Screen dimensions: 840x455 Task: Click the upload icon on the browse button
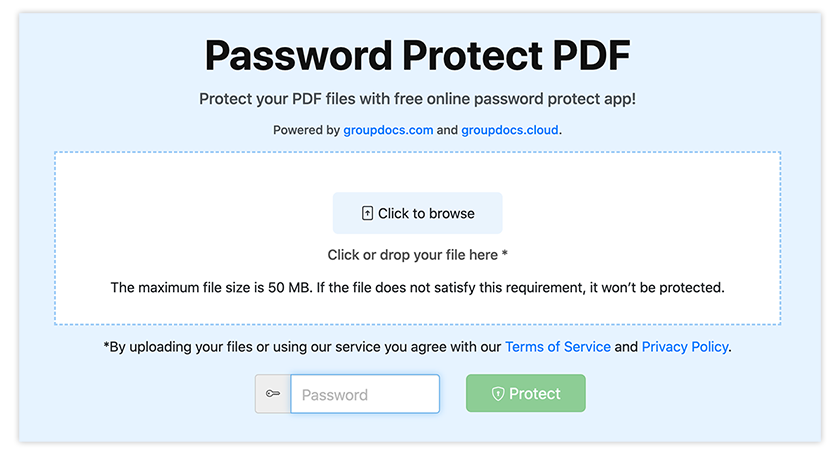(367, 213)
